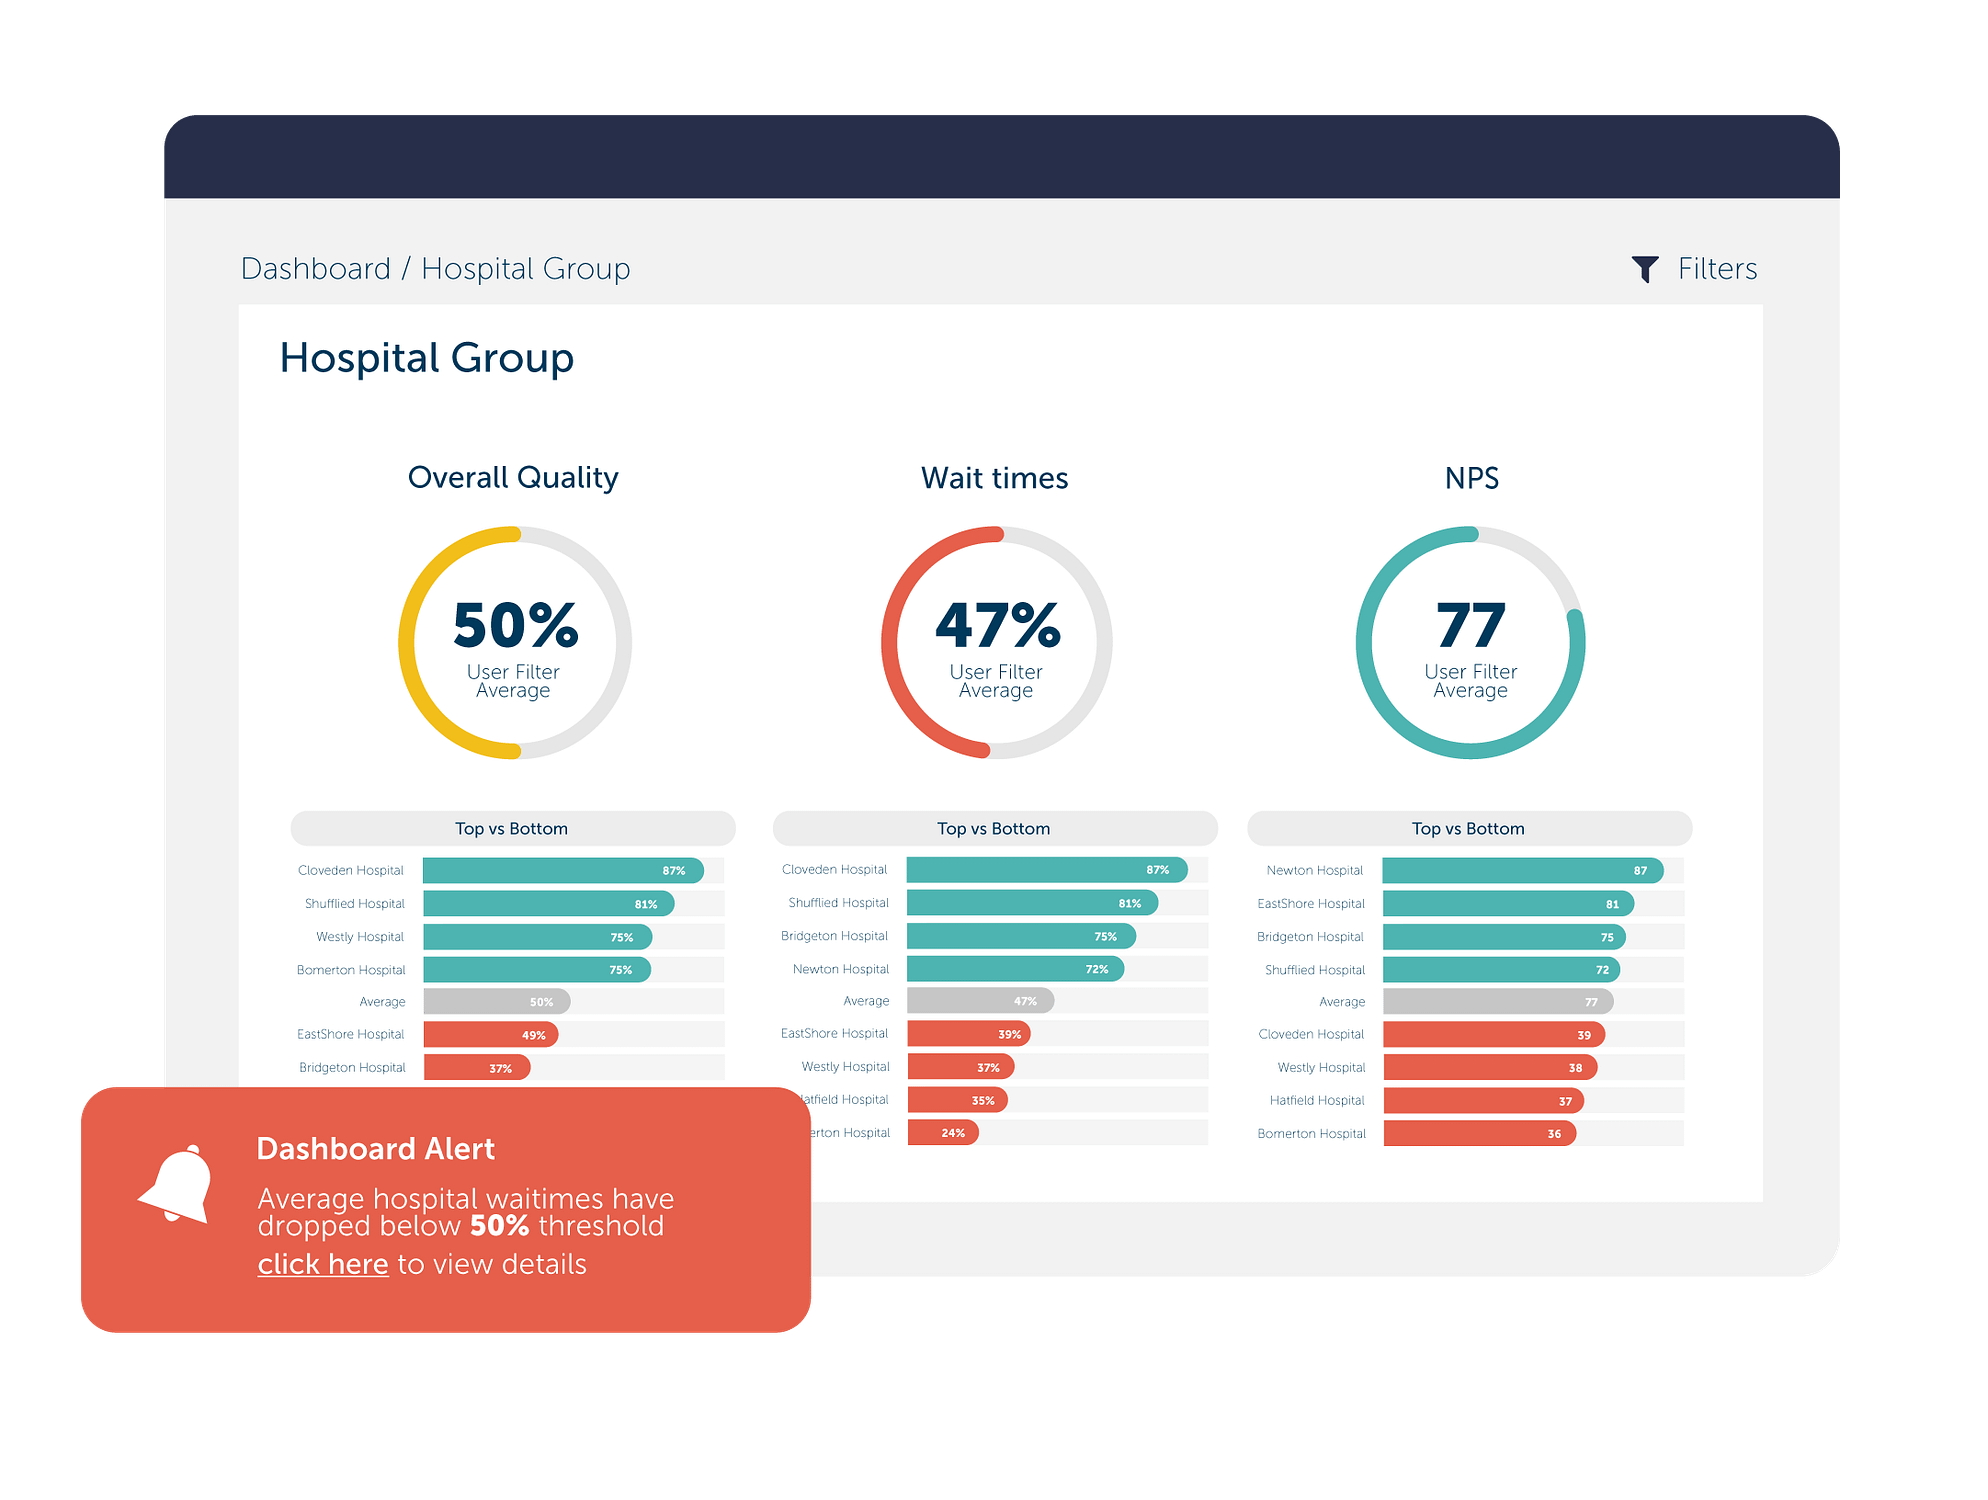Click Bridgeton Hospital 75 bar in NPS

pos(1503,937)
